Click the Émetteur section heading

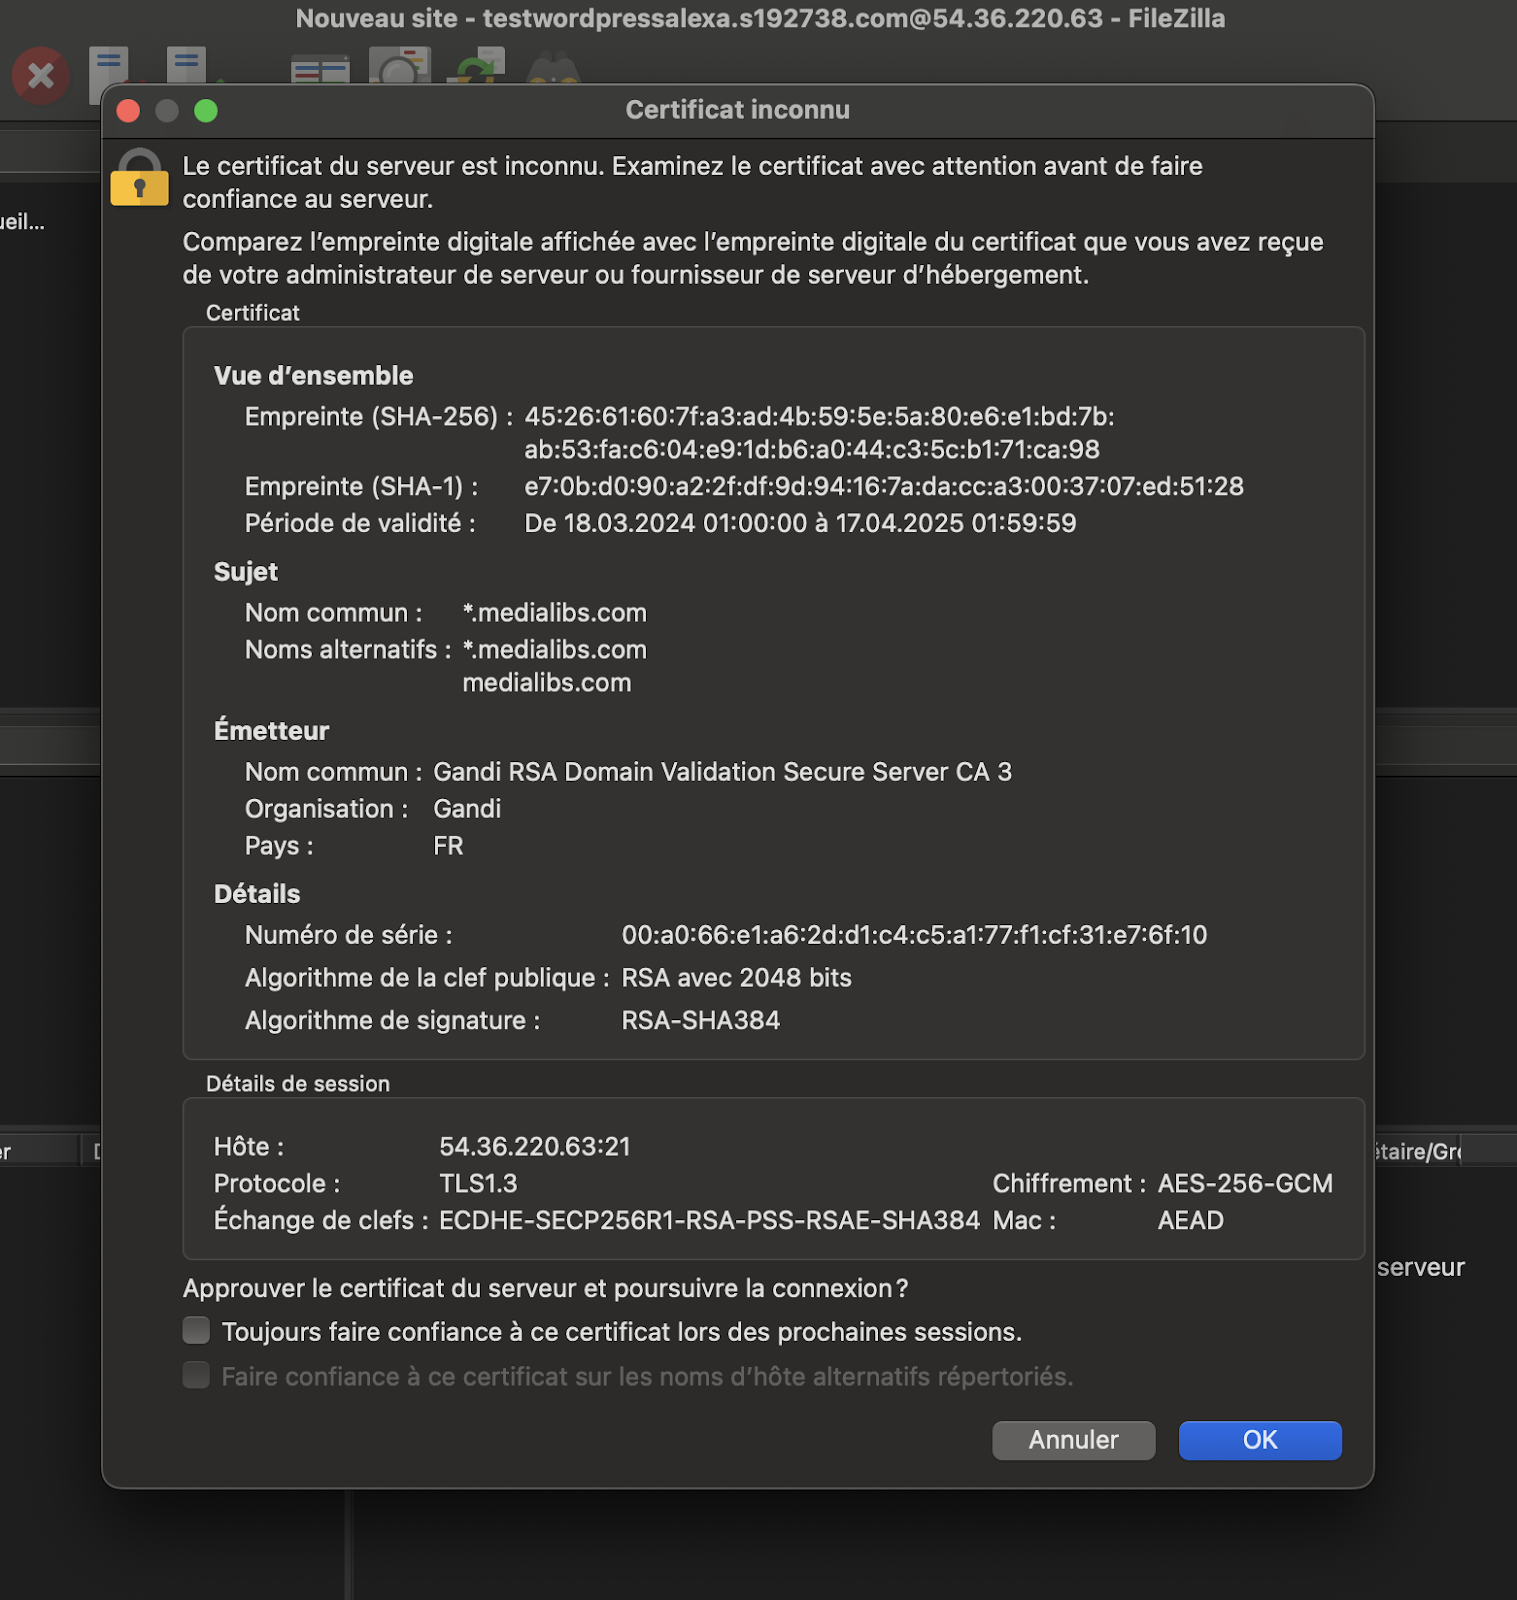pos(271,730)
